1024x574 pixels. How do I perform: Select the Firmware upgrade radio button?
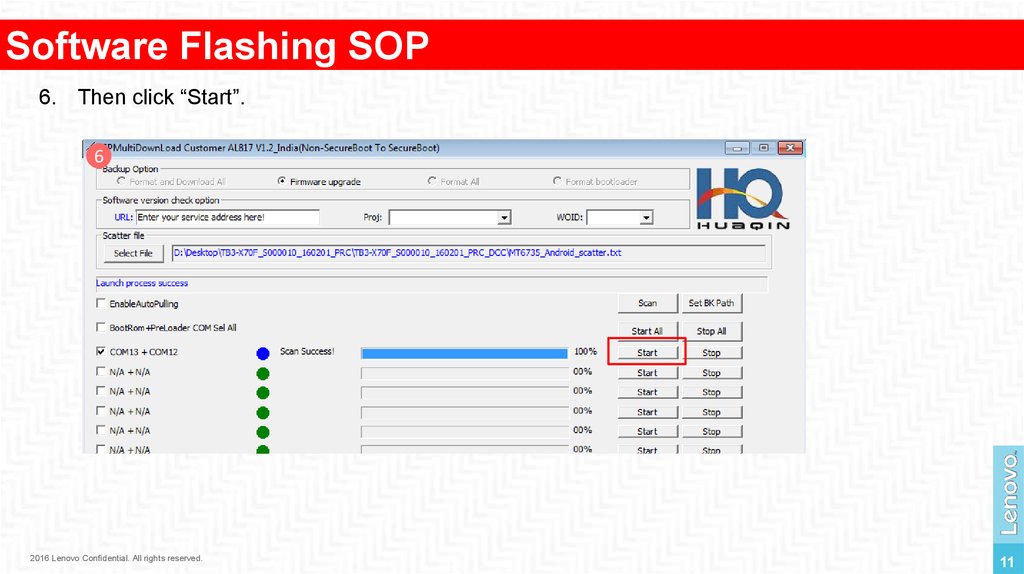click(x=281, y=181)
